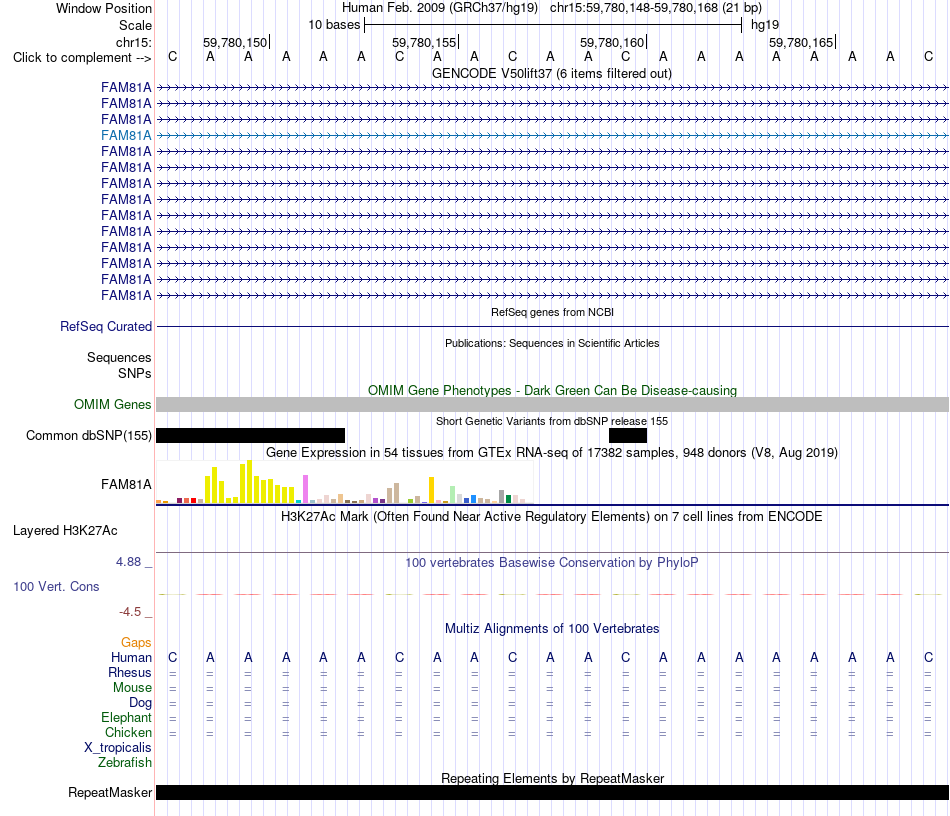Viewport: 950px width, 816px height.
Task: Select the long black dbSNP variant block
Action: [250, 436]
